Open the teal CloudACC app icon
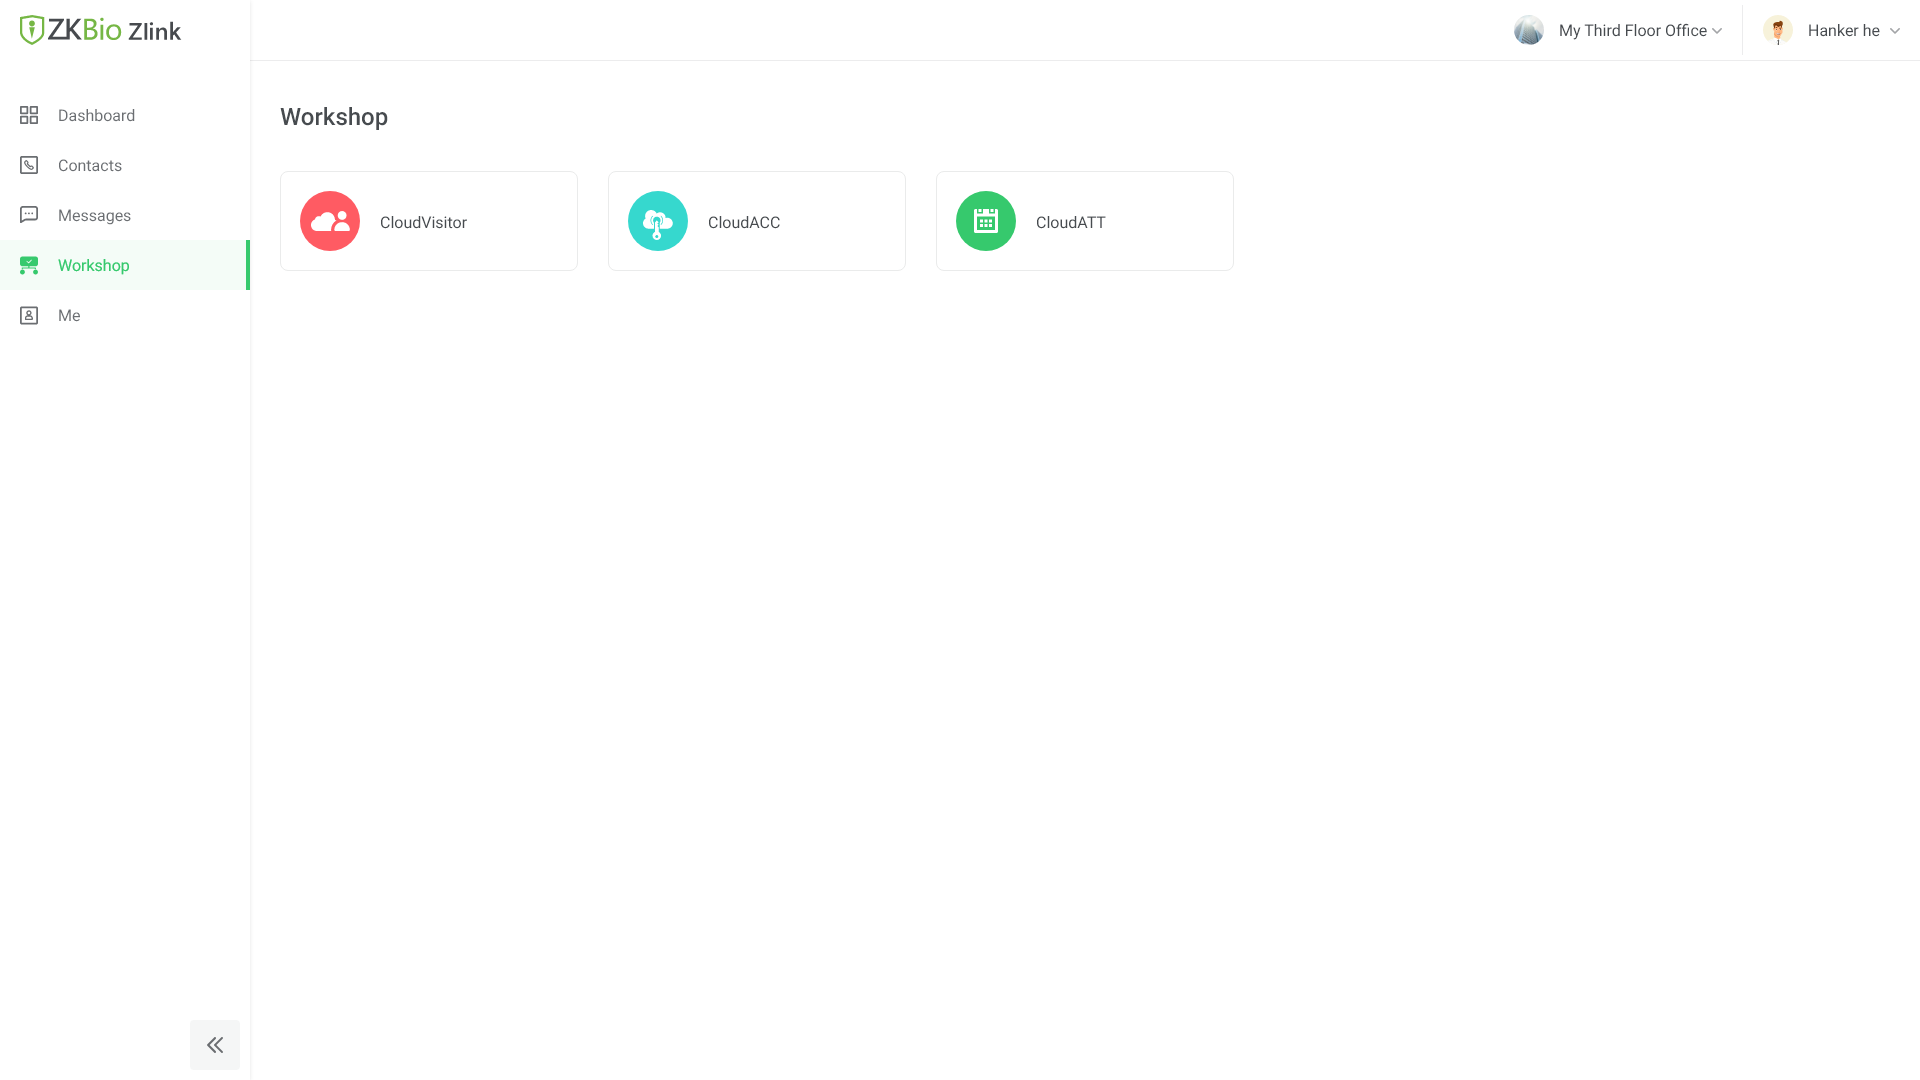1920x1080 pixels. point(658,221)
